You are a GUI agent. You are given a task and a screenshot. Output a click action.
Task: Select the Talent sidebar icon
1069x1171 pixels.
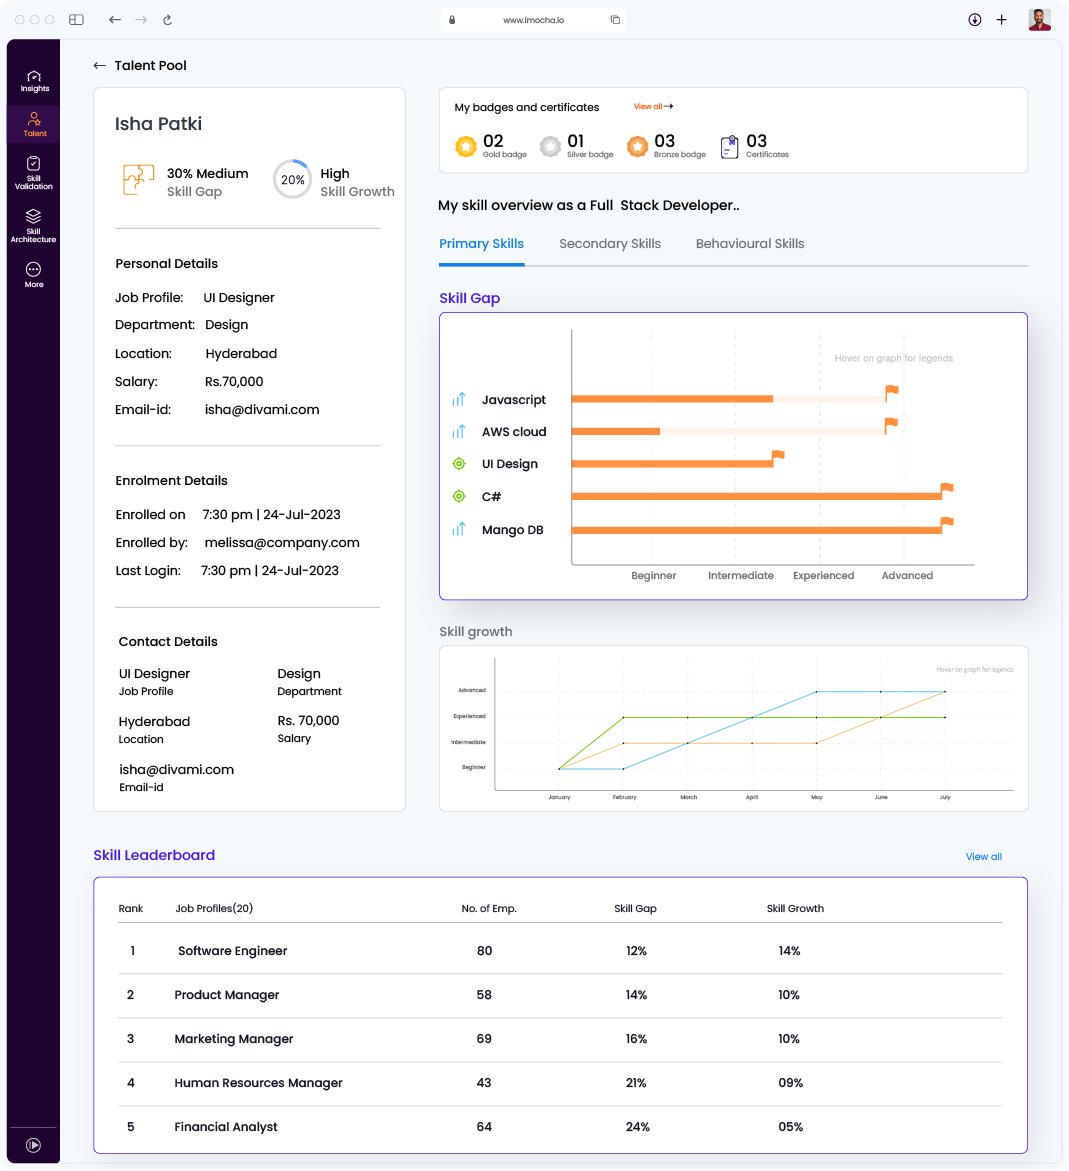(34, 124)
